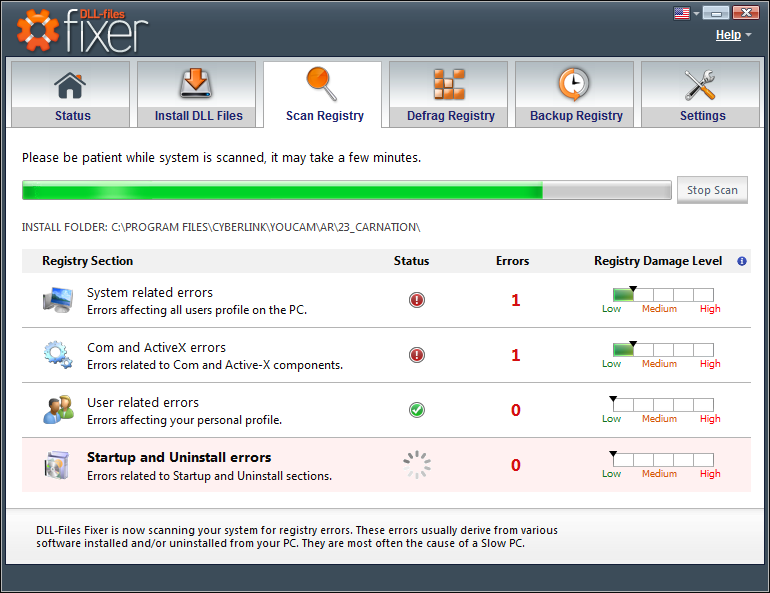Click the High label under System errors gauge

(710, 309)
